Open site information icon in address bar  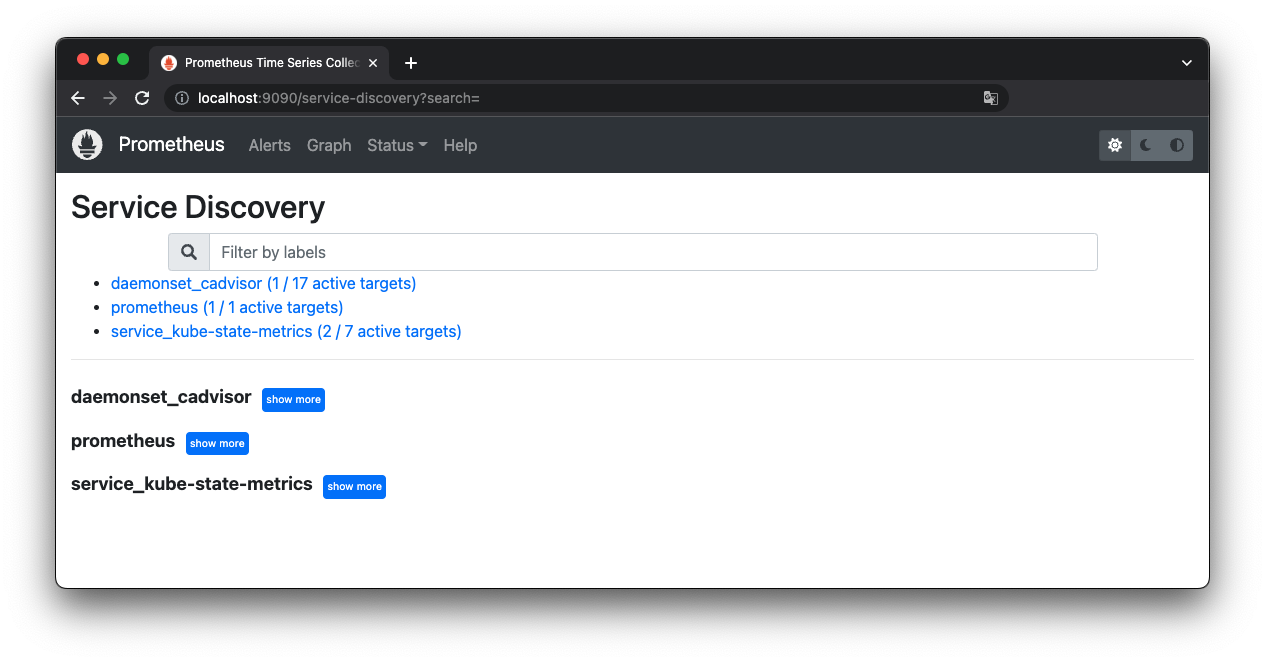tap(182, 98)
